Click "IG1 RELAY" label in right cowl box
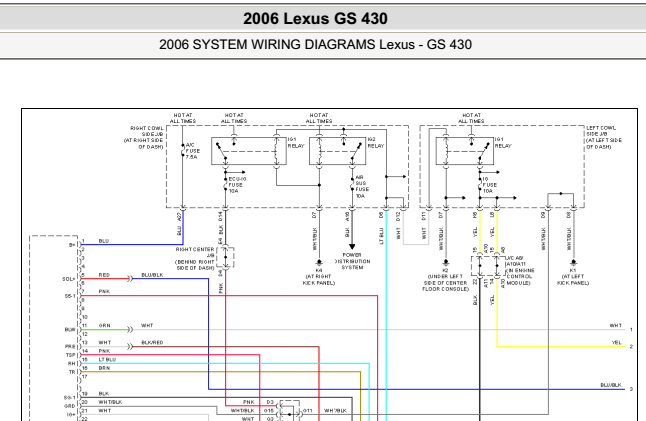The height and width of the screenshot is (421, 646). pos(296,143)
